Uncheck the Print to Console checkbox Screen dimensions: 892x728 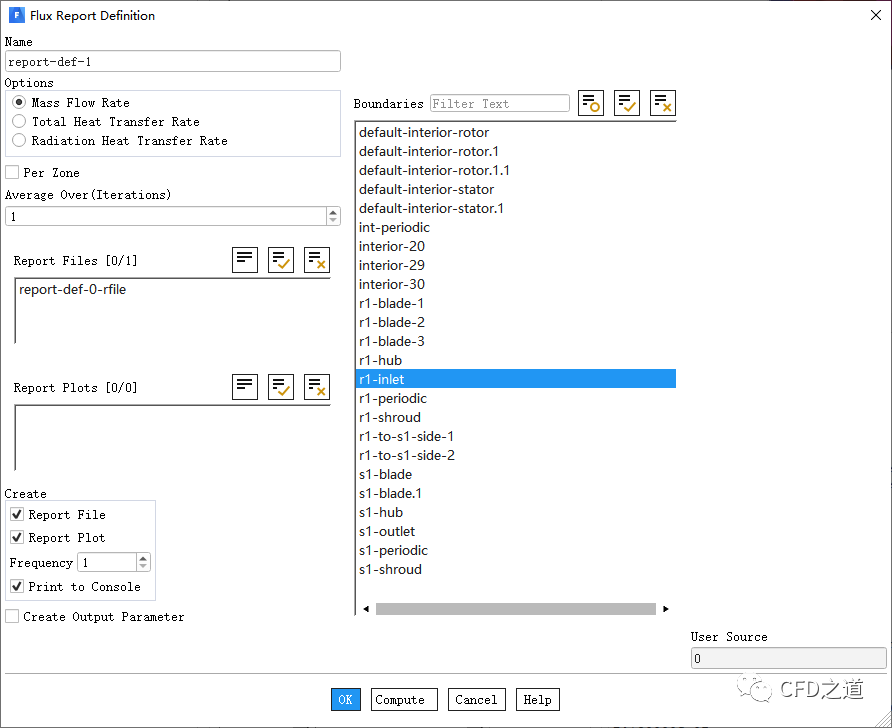coord(17,586)
